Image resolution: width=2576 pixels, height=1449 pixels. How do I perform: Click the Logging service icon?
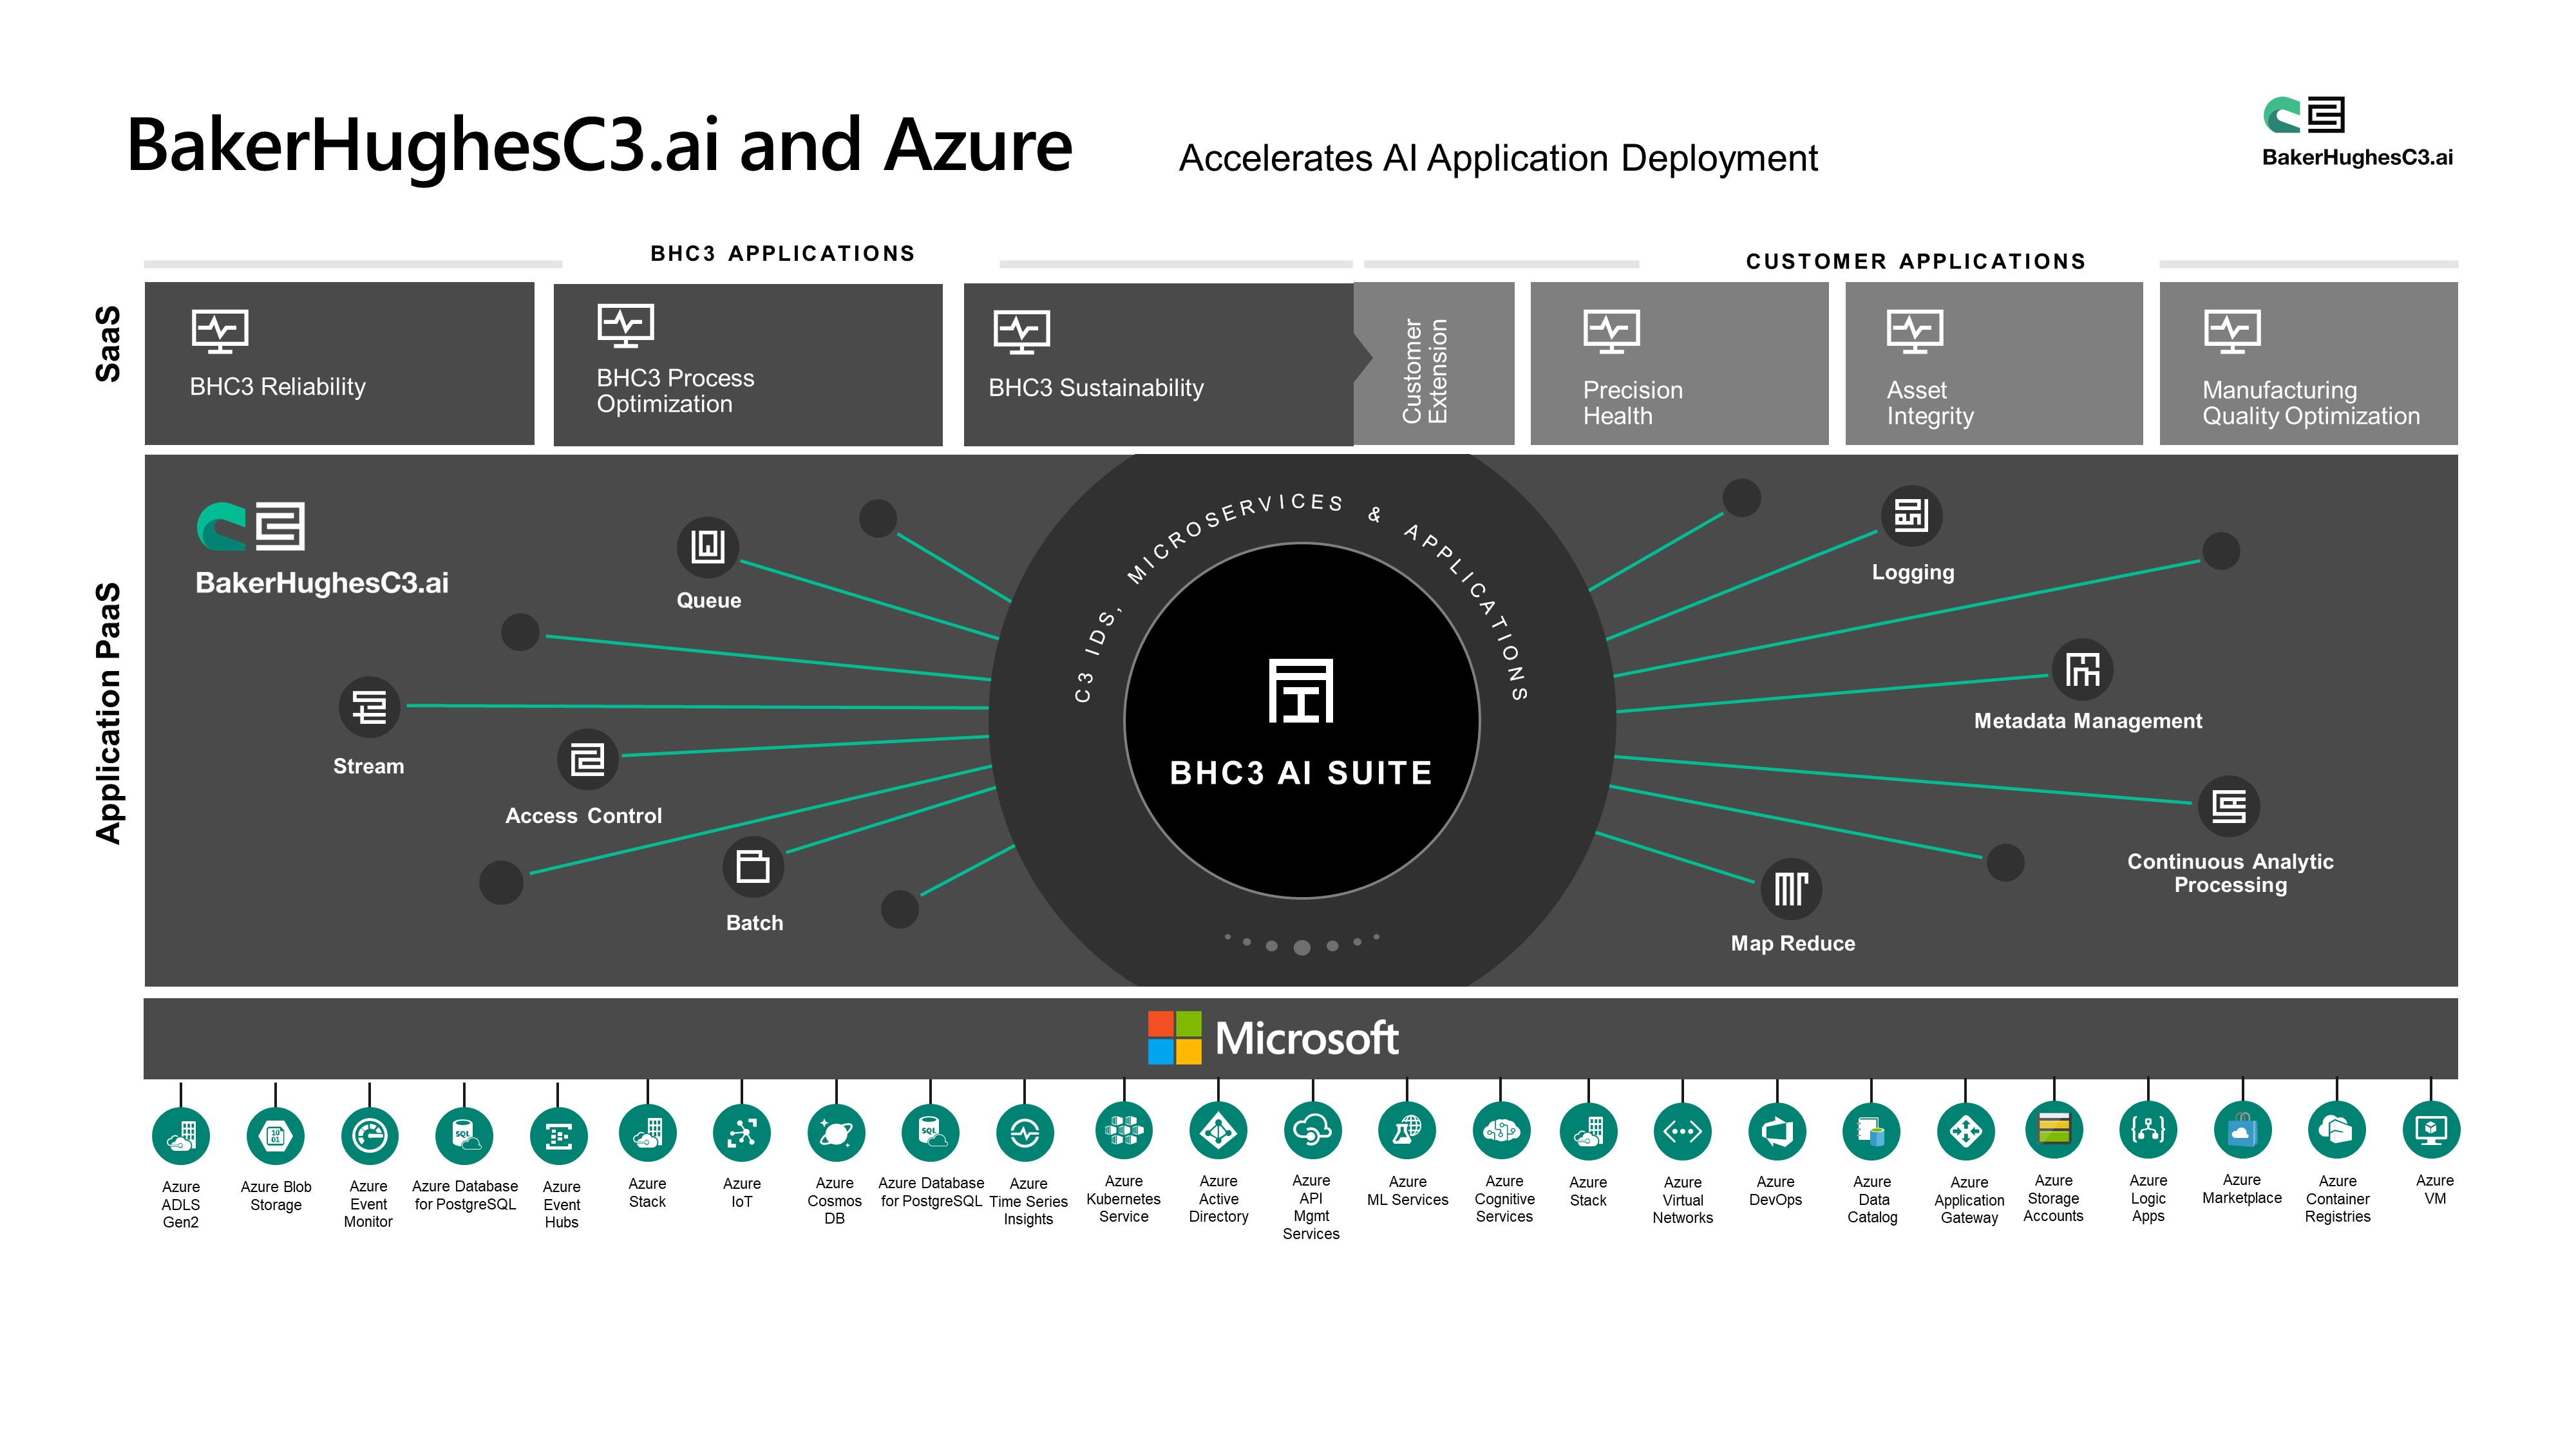click(x=1911, y=515)
